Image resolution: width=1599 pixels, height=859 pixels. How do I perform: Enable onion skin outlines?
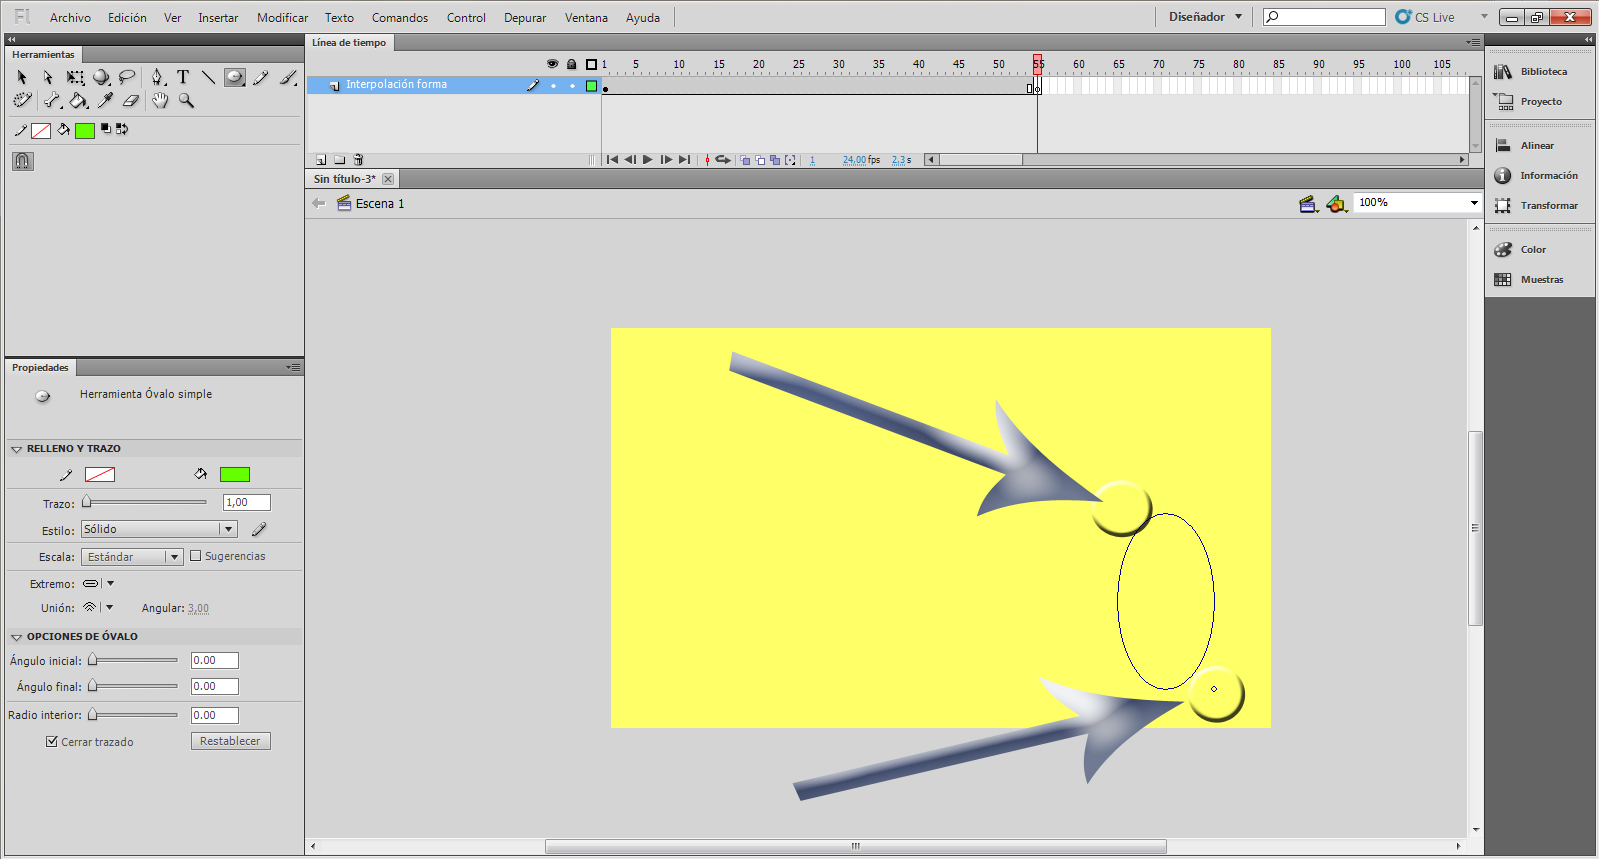760,160
